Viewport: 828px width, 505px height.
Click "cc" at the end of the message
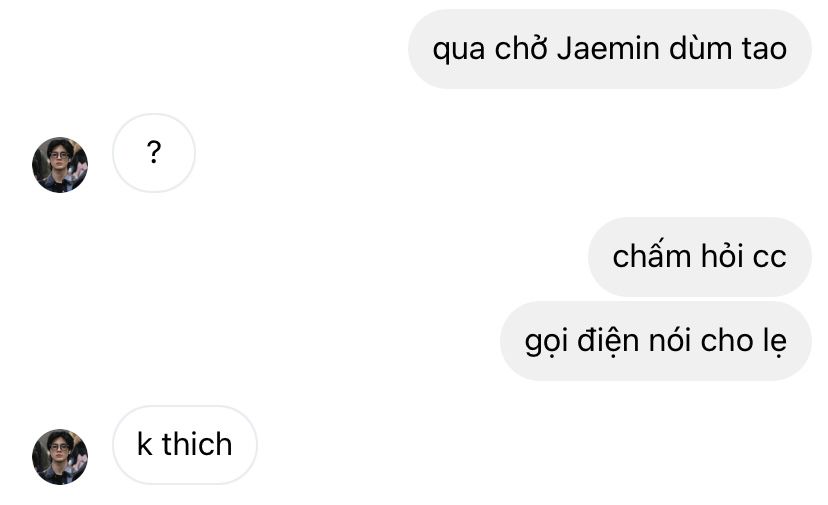point(769,257)
